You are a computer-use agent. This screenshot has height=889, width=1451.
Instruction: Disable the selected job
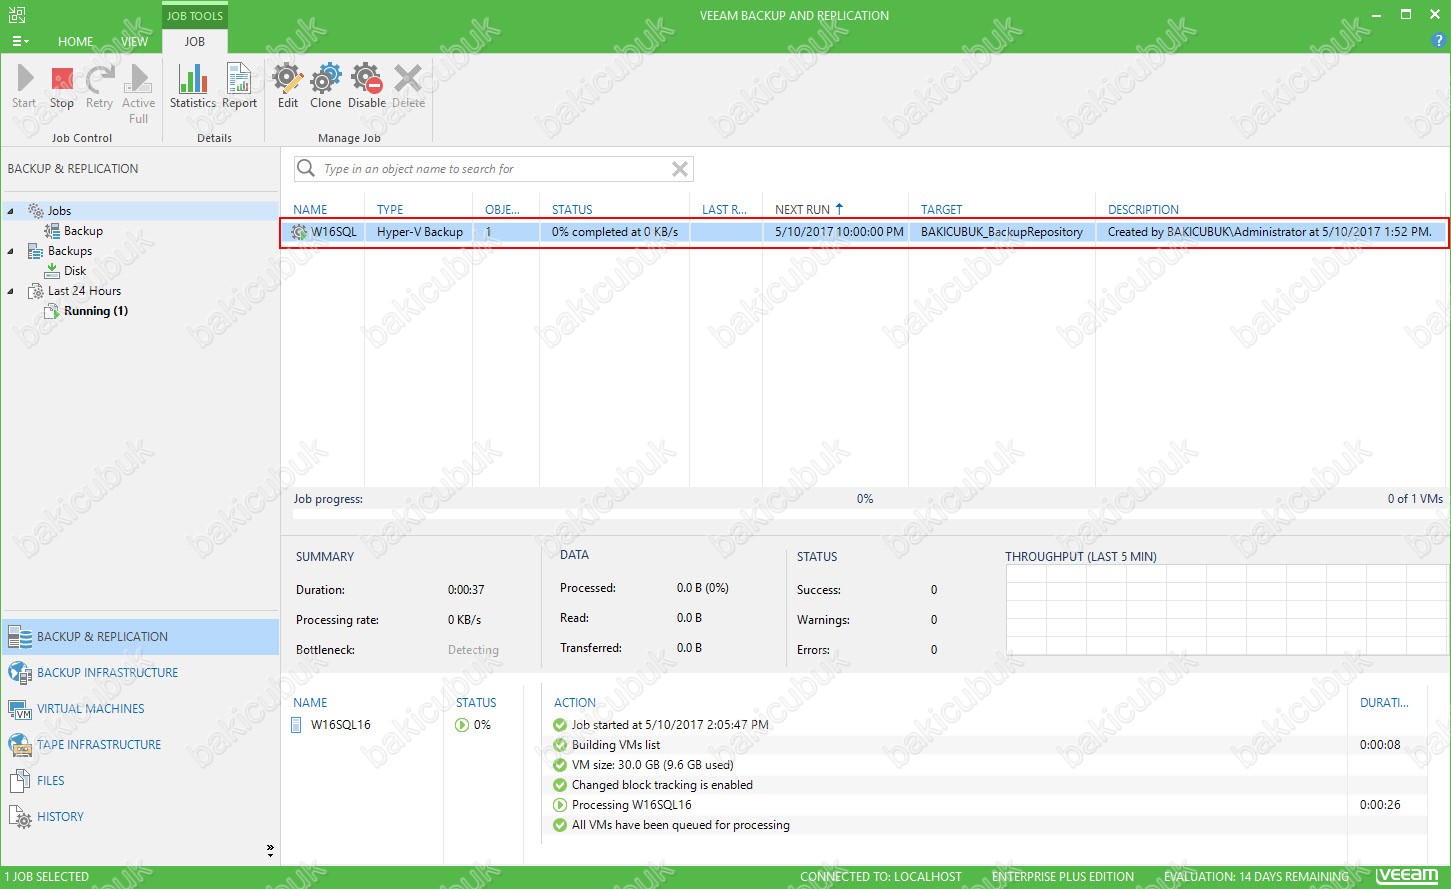click(367, 87)
